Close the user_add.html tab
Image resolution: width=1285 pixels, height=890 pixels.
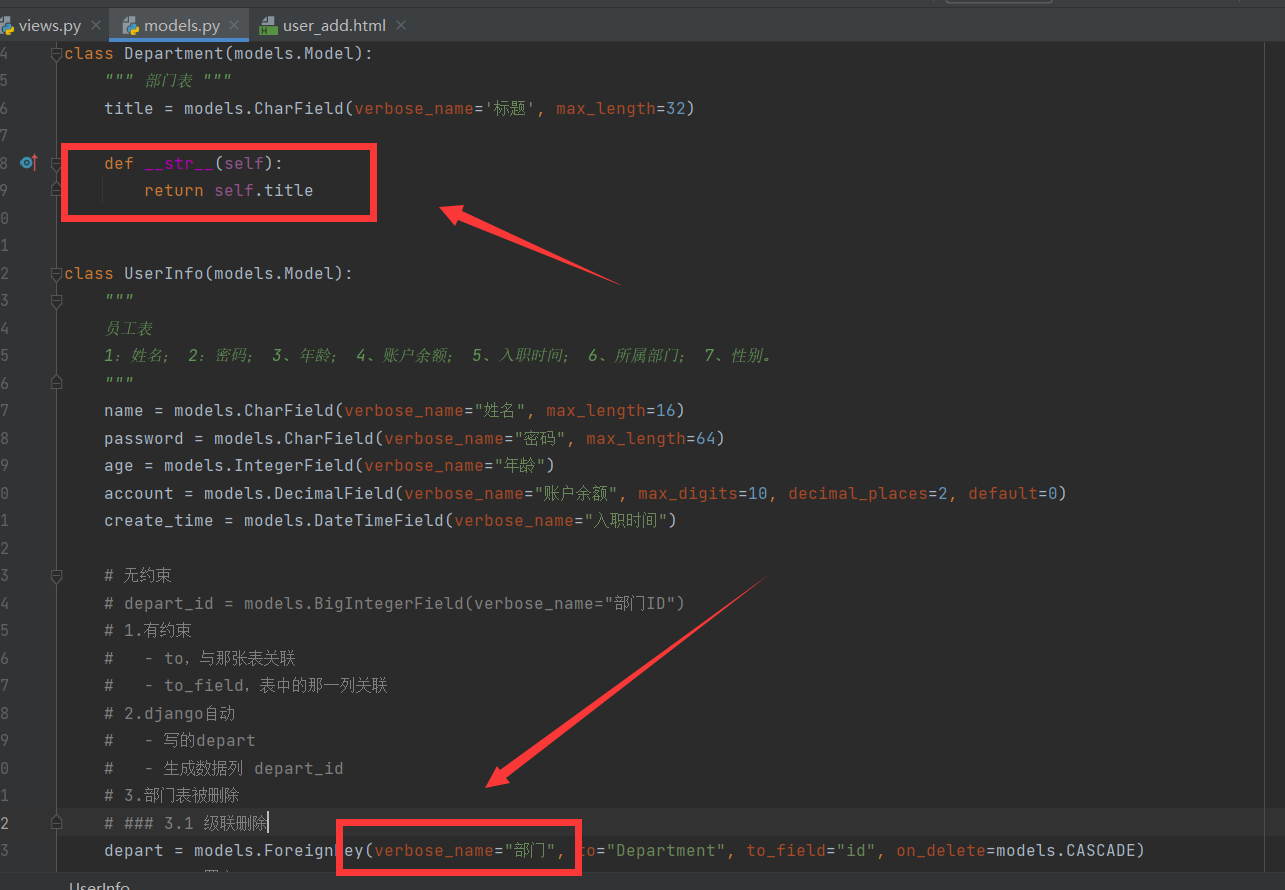point(402,26)
